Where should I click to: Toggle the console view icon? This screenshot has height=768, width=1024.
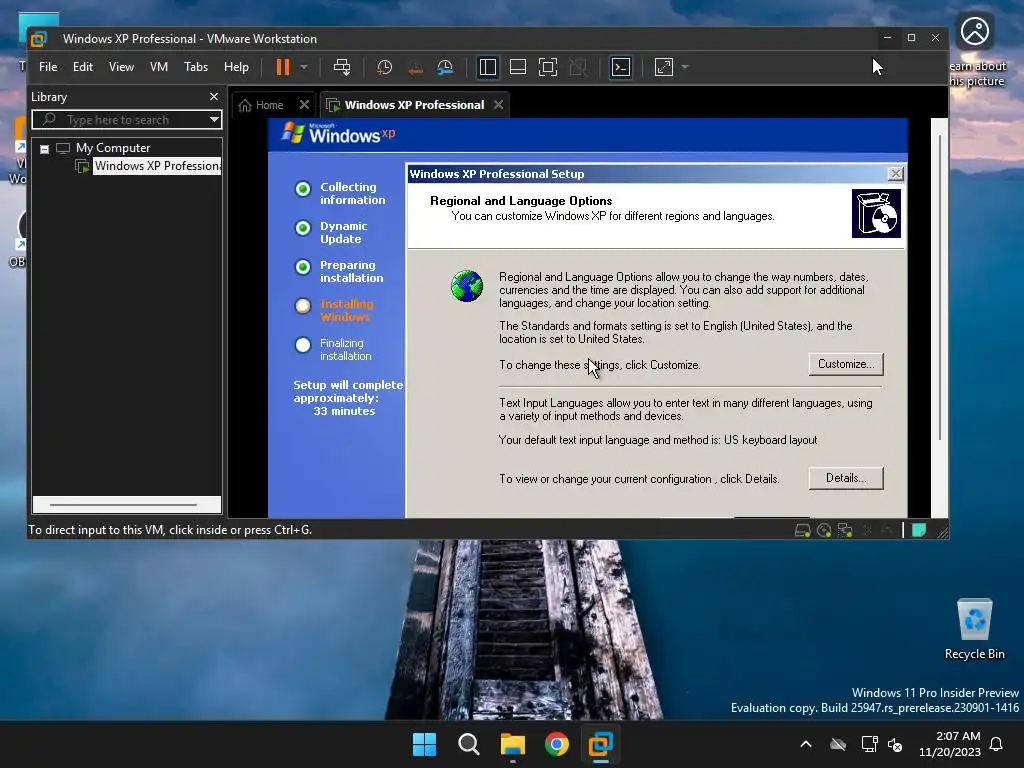click(620, 67)
